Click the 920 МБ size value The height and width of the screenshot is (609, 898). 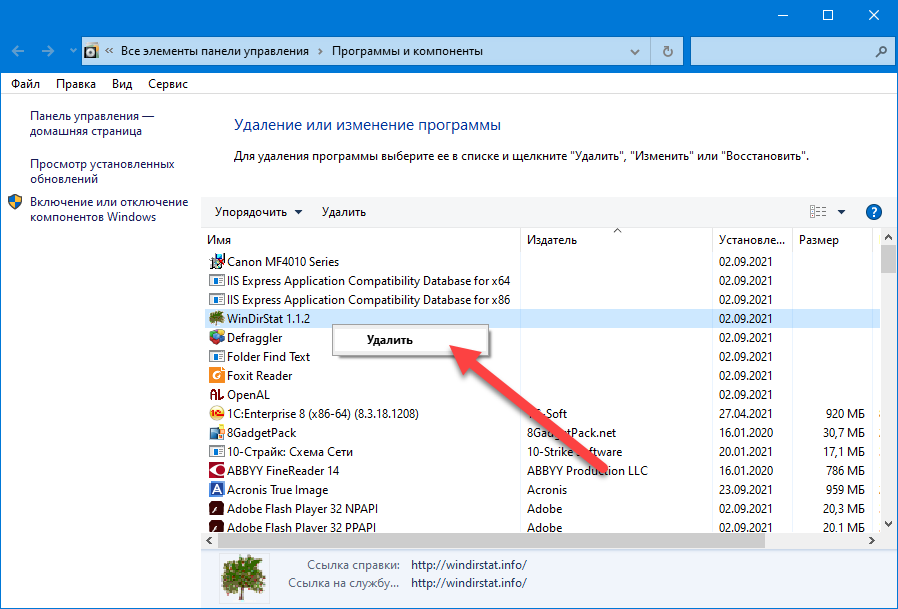pos(845,414)
